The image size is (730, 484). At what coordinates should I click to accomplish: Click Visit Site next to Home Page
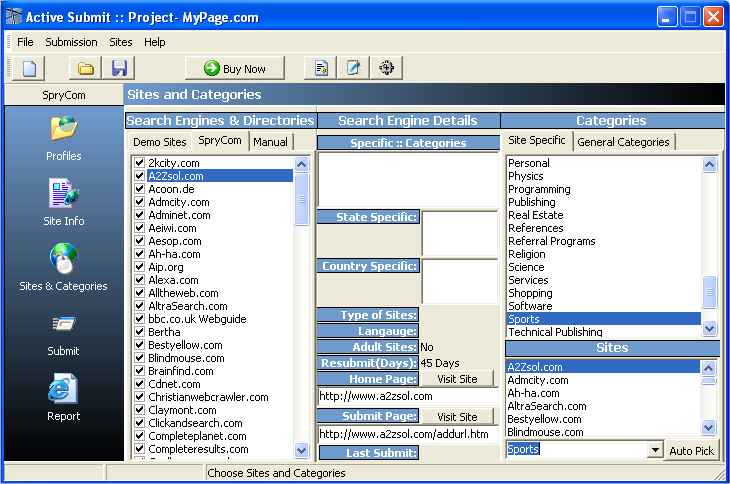click(457, 379)
